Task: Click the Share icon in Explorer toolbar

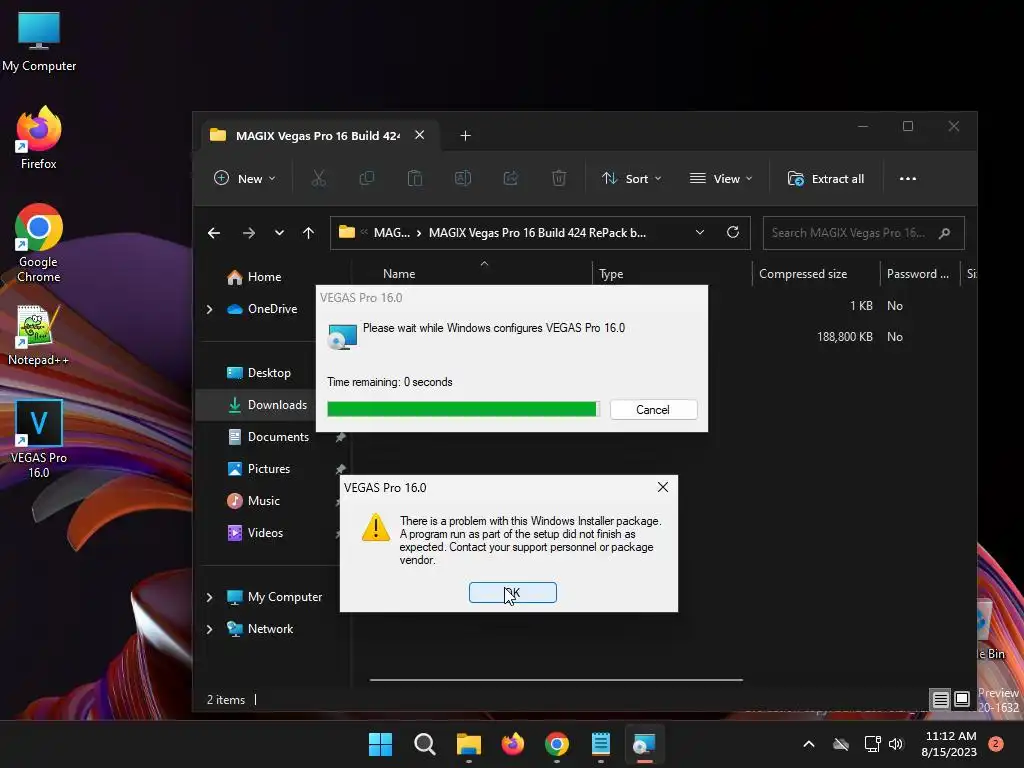Action: 511,178
